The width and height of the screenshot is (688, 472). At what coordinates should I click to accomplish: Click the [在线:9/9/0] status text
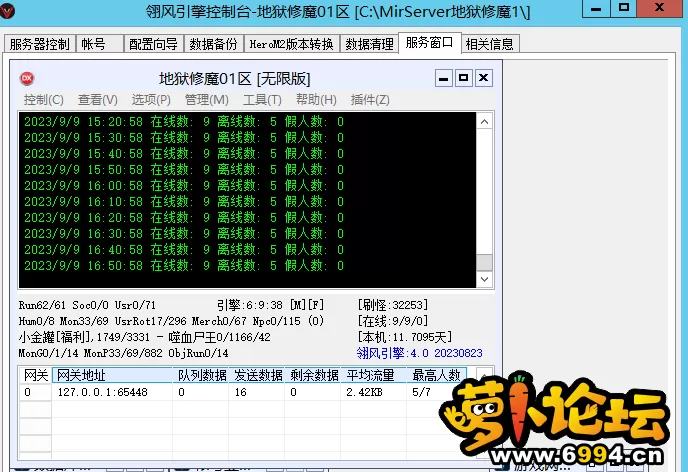[392, 321]
